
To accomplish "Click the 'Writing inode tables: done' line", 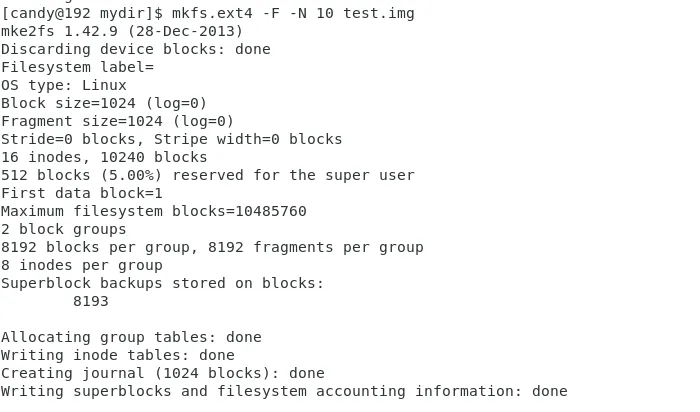I will pos(117,355).
